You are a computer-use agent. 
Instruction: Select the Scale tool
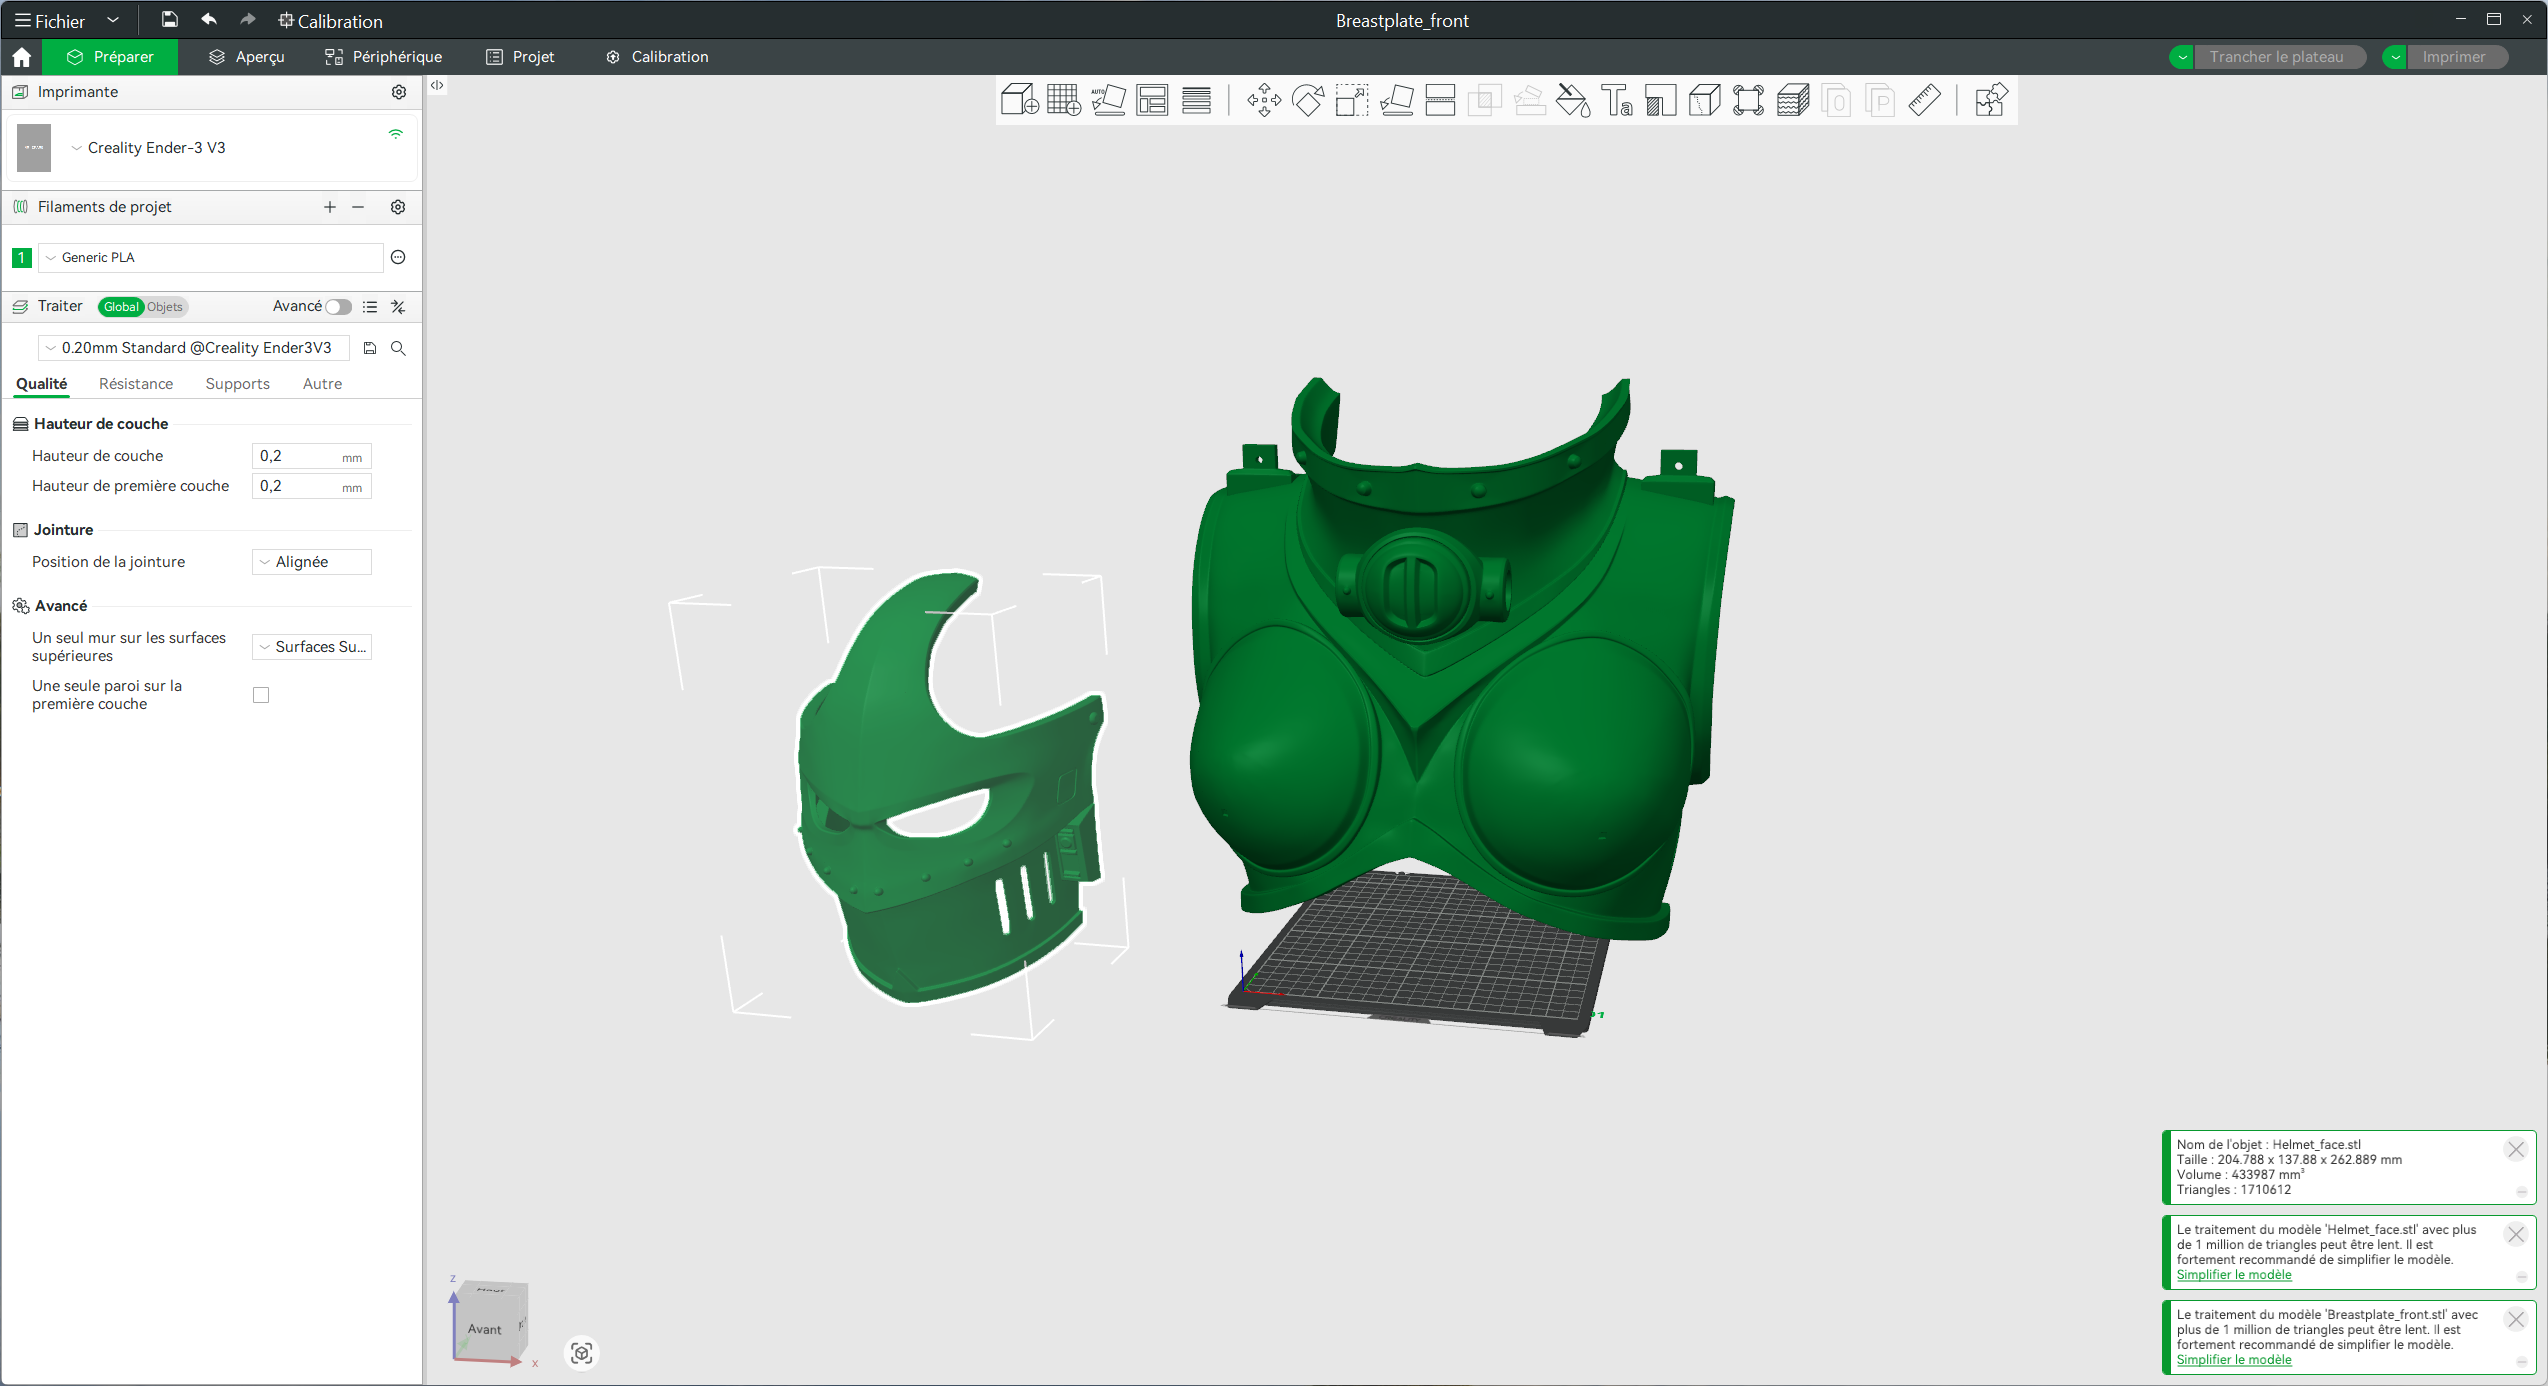[1352, 101]
